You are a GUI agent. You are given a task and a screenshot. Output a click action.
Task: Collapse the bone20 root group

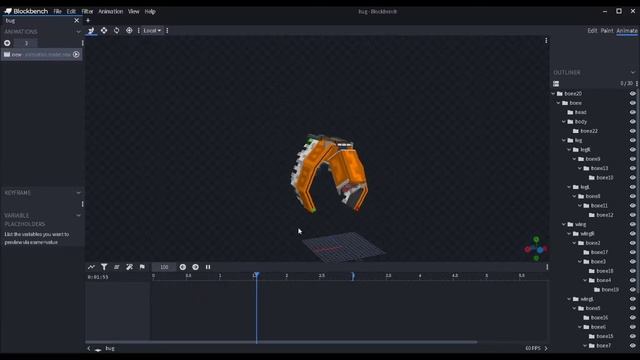[x=553, y=93]
